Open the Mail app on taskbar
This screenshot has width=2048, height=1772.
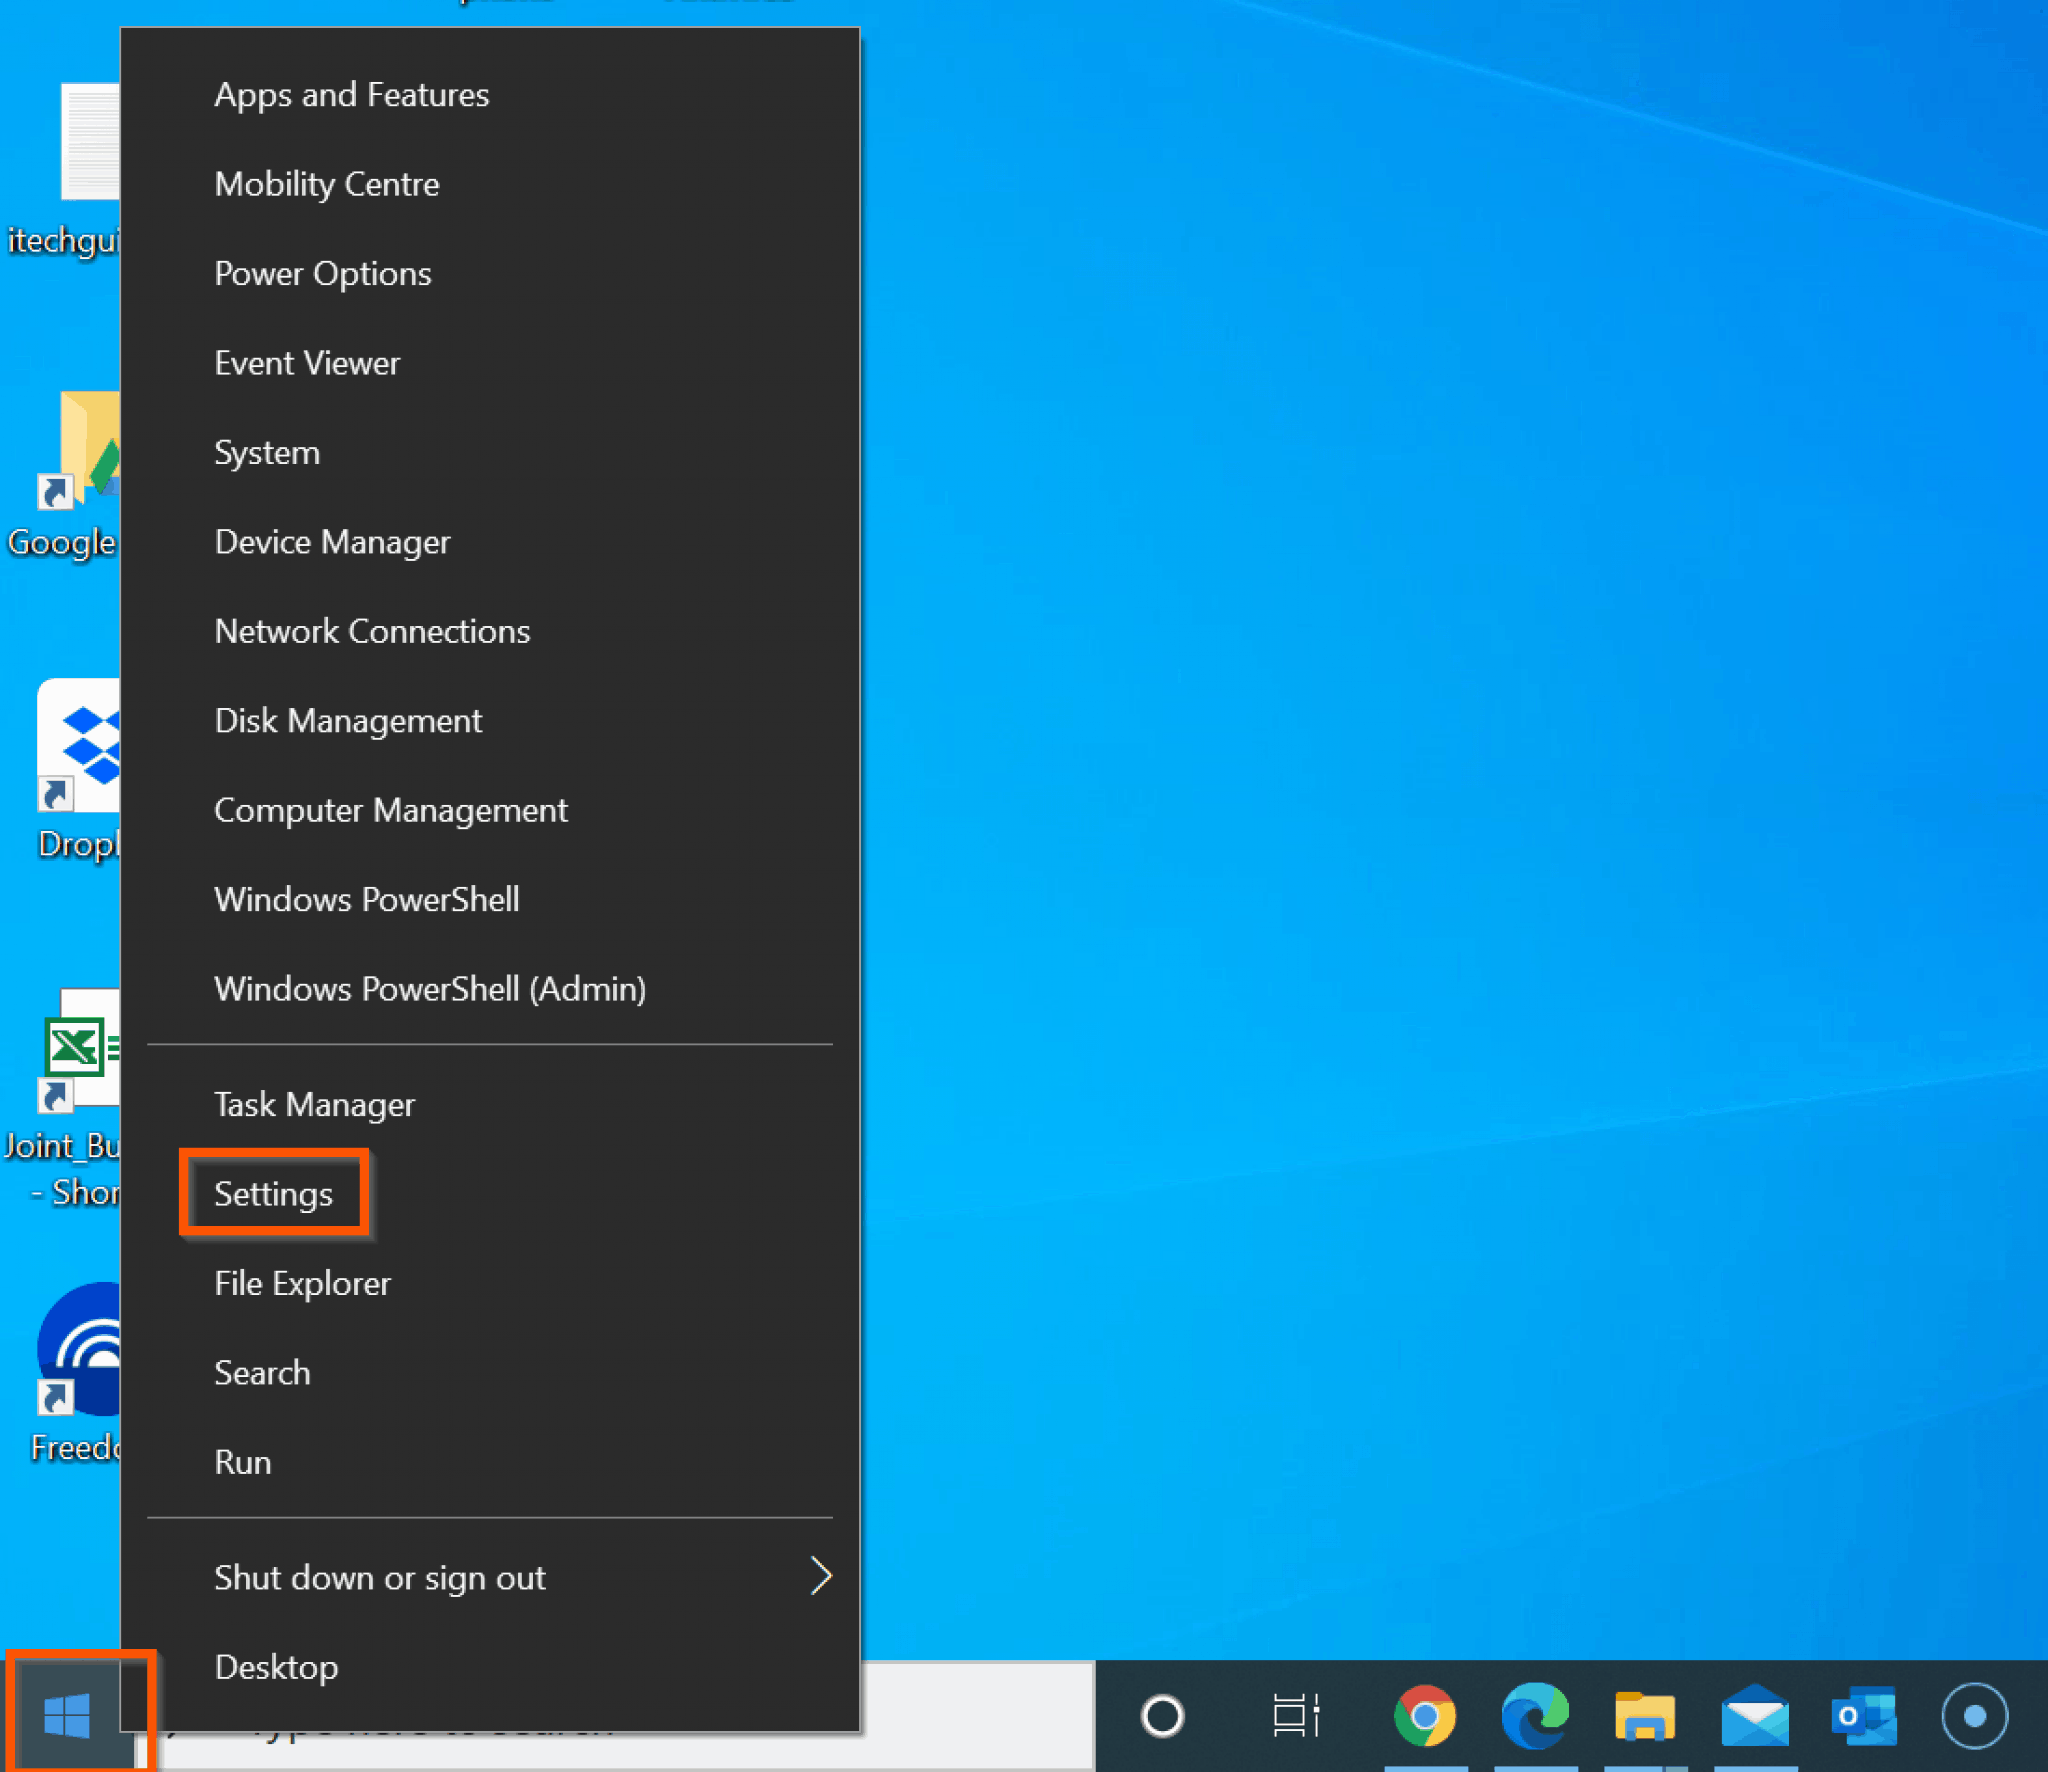[1755, 1716]
